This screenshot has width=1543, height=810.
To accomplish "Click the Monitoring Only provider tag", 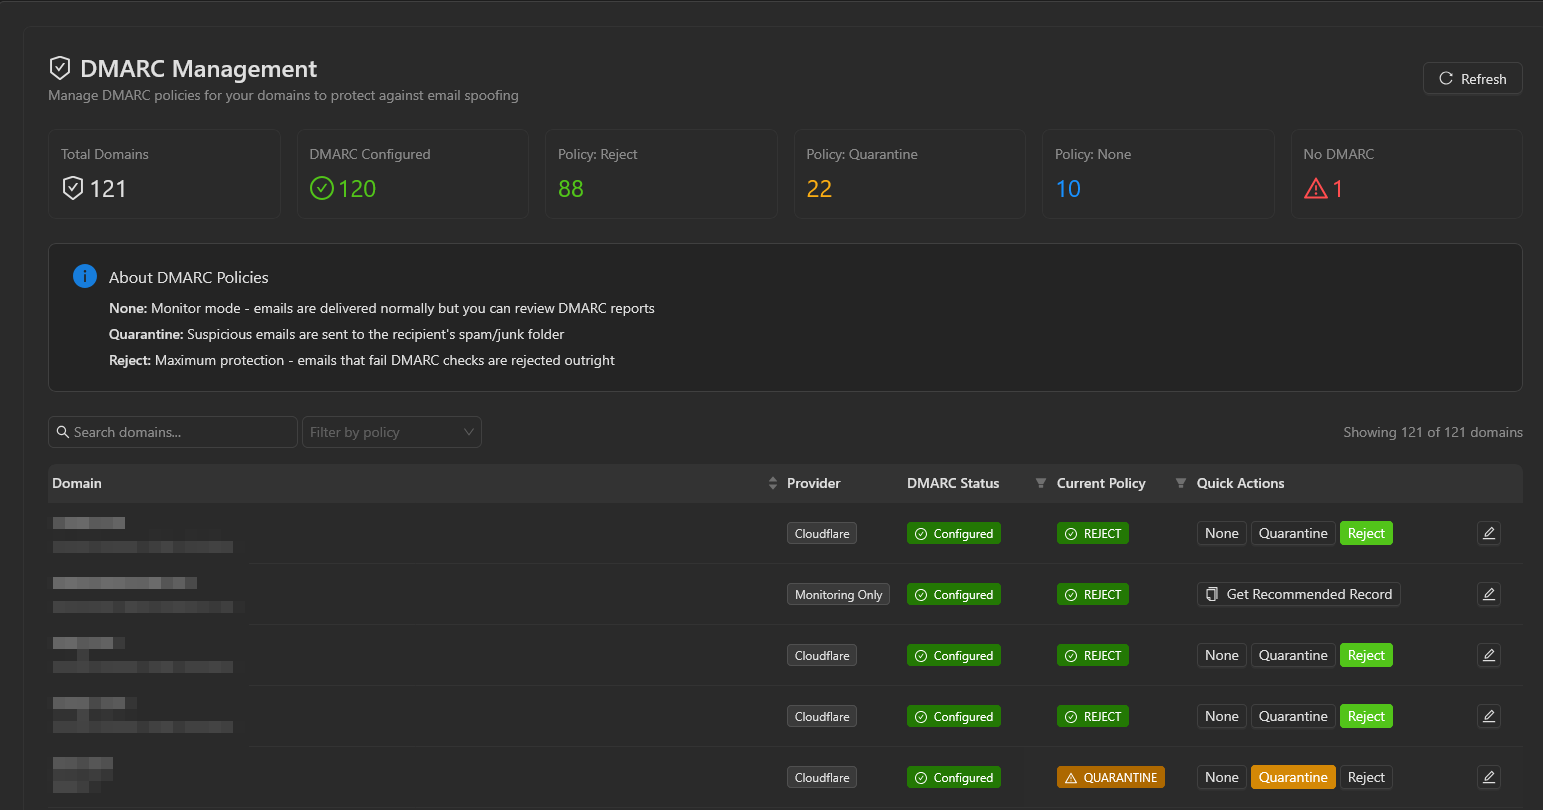I will pyautogui.click(x=838, y=594).
